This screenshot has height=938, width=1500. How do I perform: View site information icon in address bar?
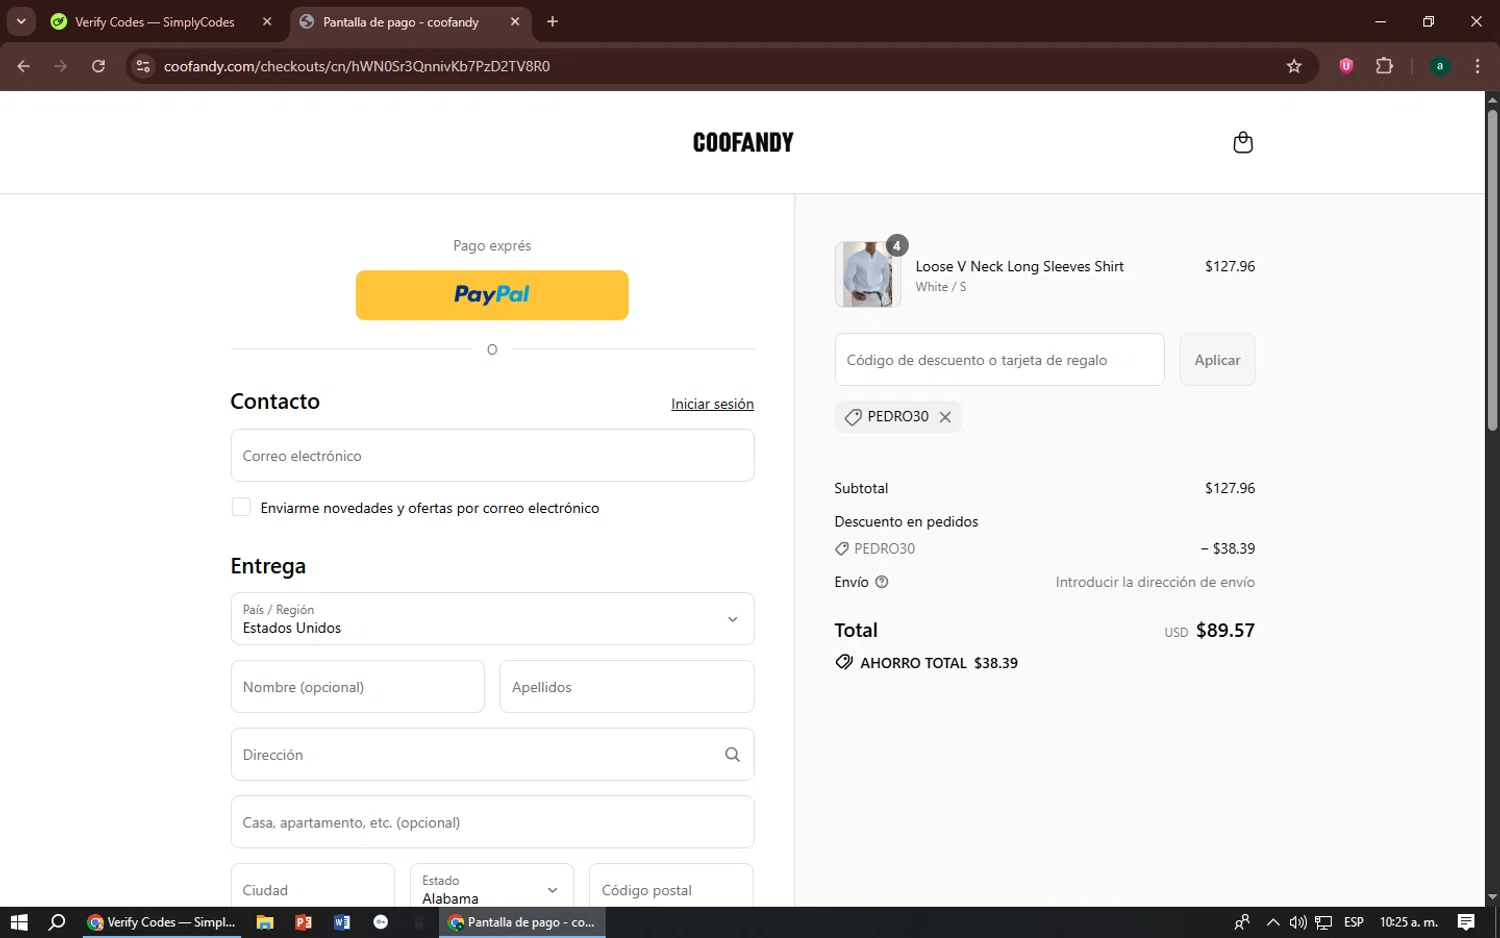coord(143,66)
